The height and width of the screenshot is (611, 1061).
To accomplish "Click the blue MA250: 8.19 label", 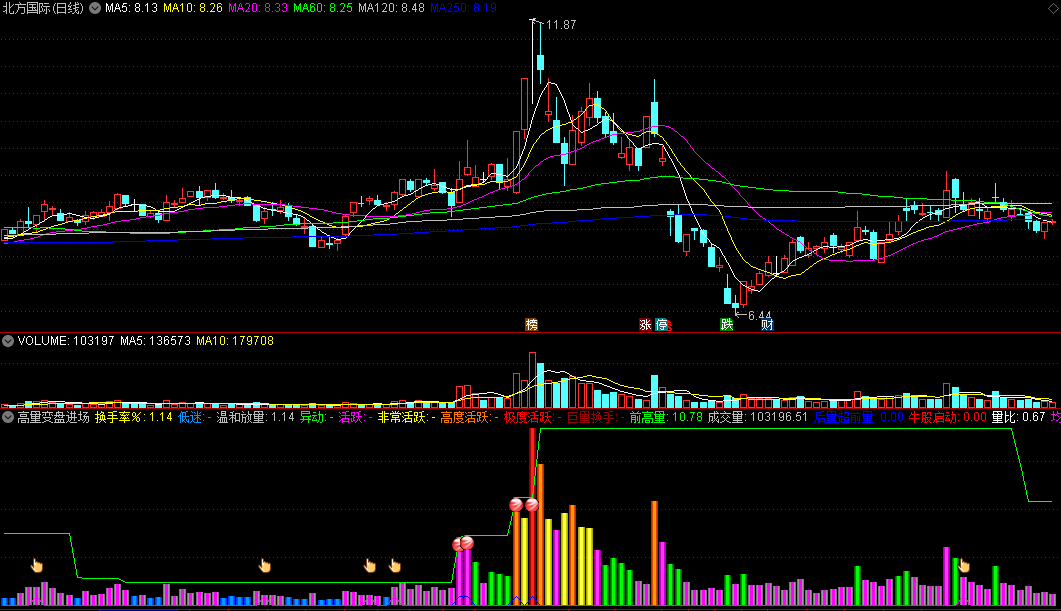I will tap(464, 8).
